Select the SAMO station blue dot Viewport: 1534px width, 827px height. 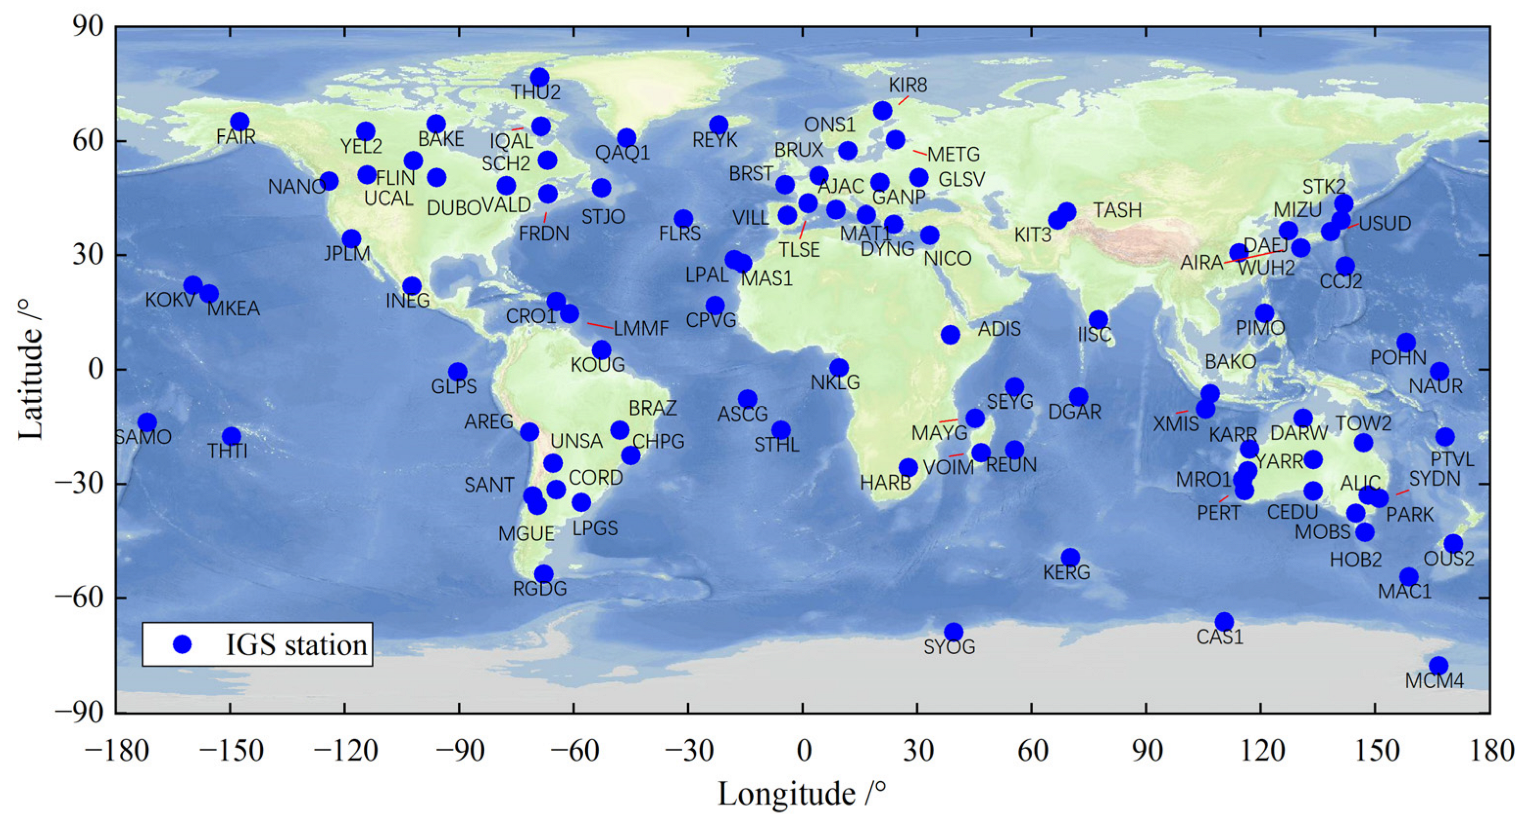148,423
